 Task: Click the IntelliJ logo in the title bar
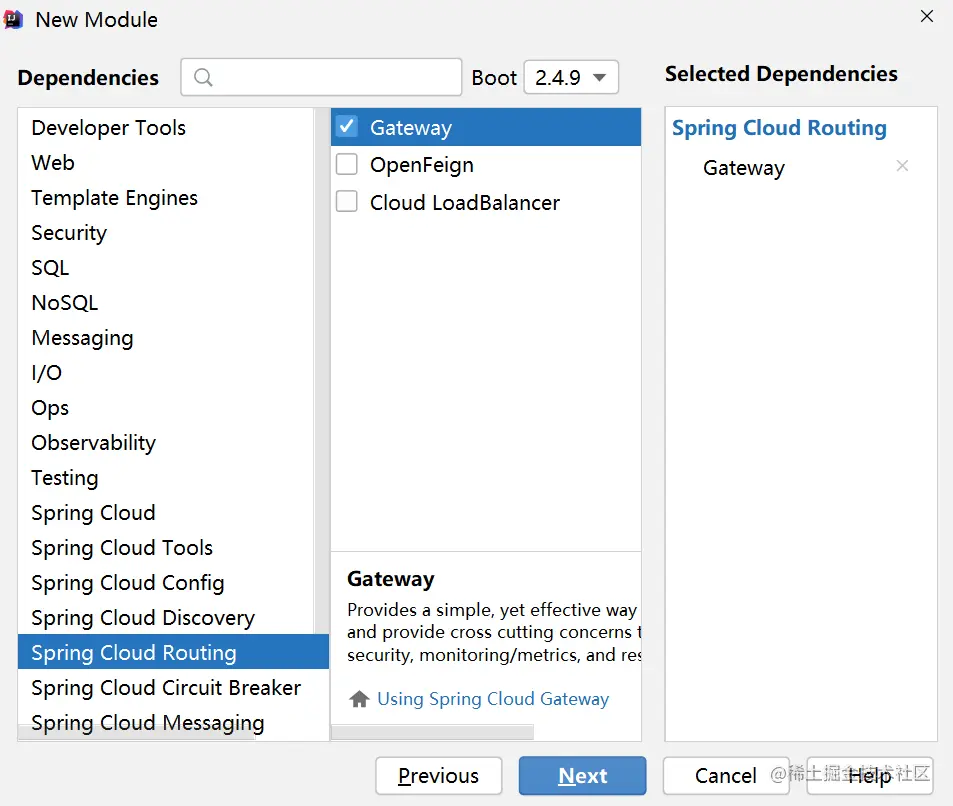(14, 19)
